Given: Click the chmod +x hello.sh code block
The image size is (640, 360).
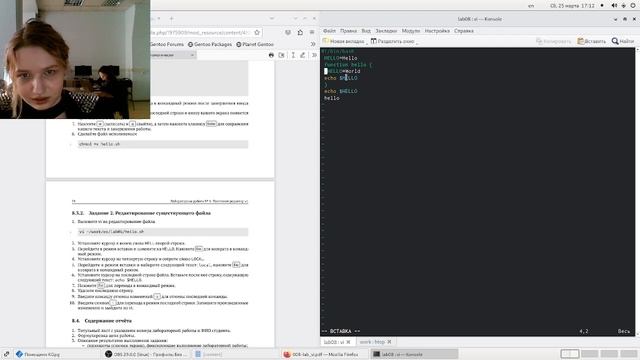Looking at the screenshot, I should (163, 144).
